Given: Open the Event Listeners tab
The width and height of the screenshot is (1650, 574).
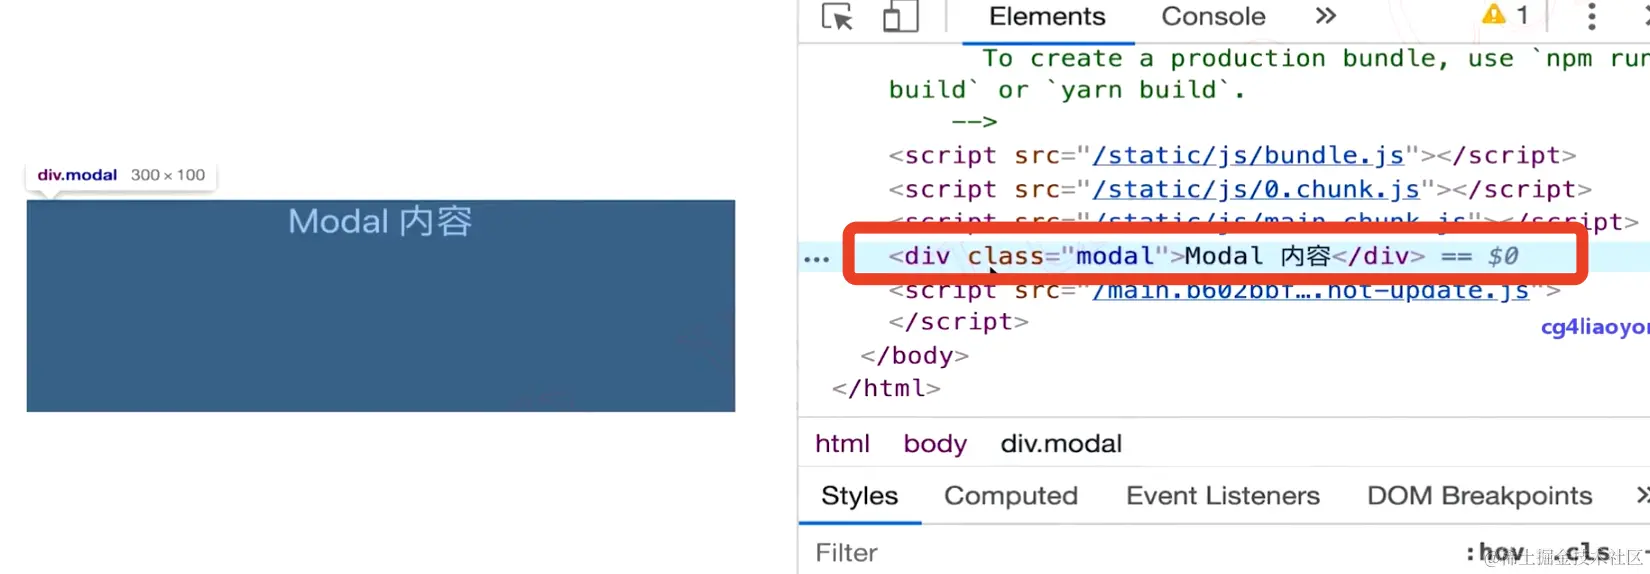Looking at the screenshot, I should [1223, 496].
